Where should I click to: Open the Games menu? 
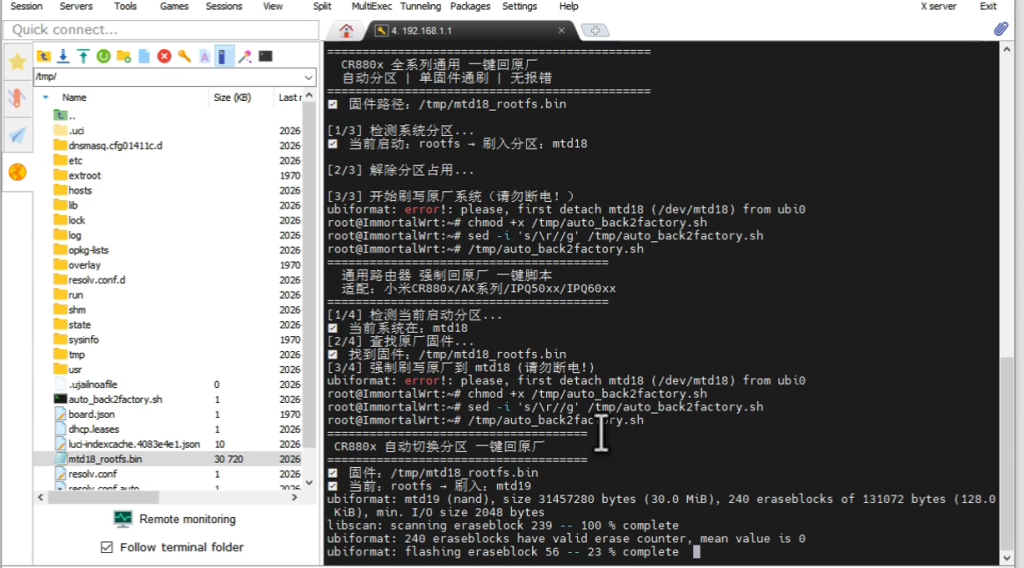(174, 7)
